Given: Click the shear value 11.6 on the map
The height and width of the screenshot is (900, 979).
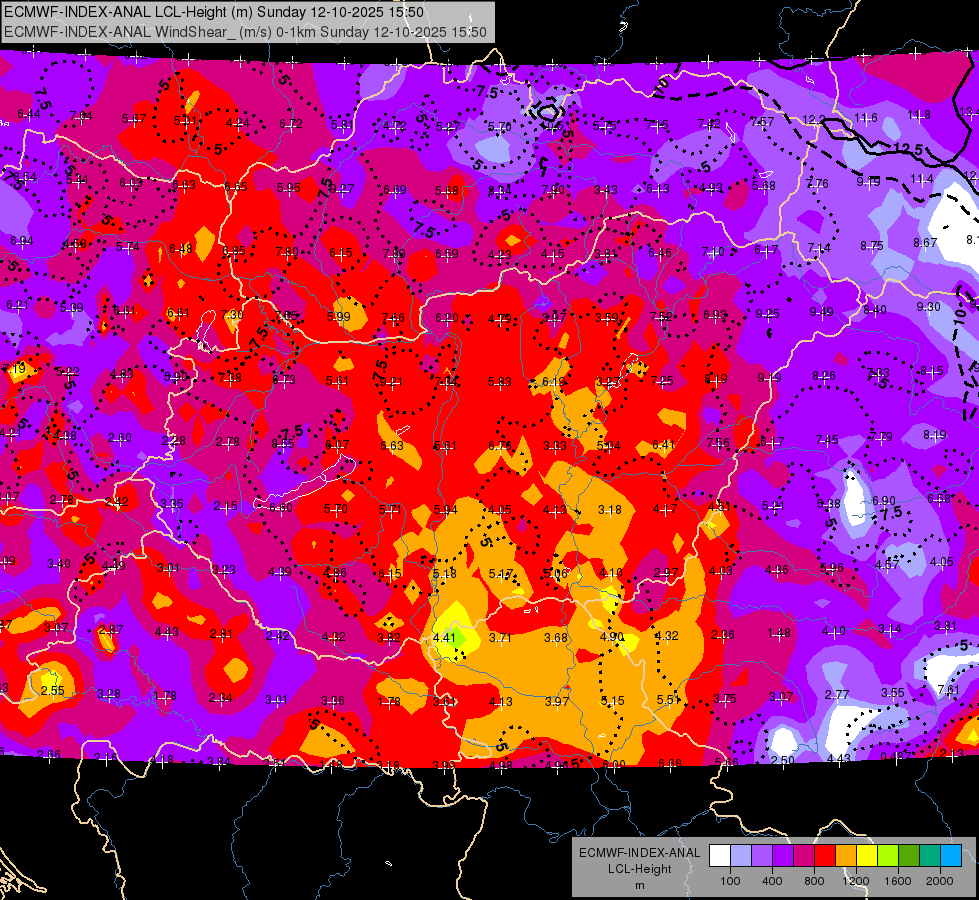Looking at the screenshot, I should tap(866, 117).
